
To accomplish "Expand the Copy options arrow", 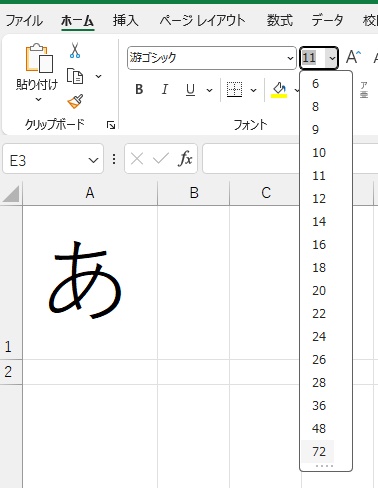I will click(x=98, y=76).
